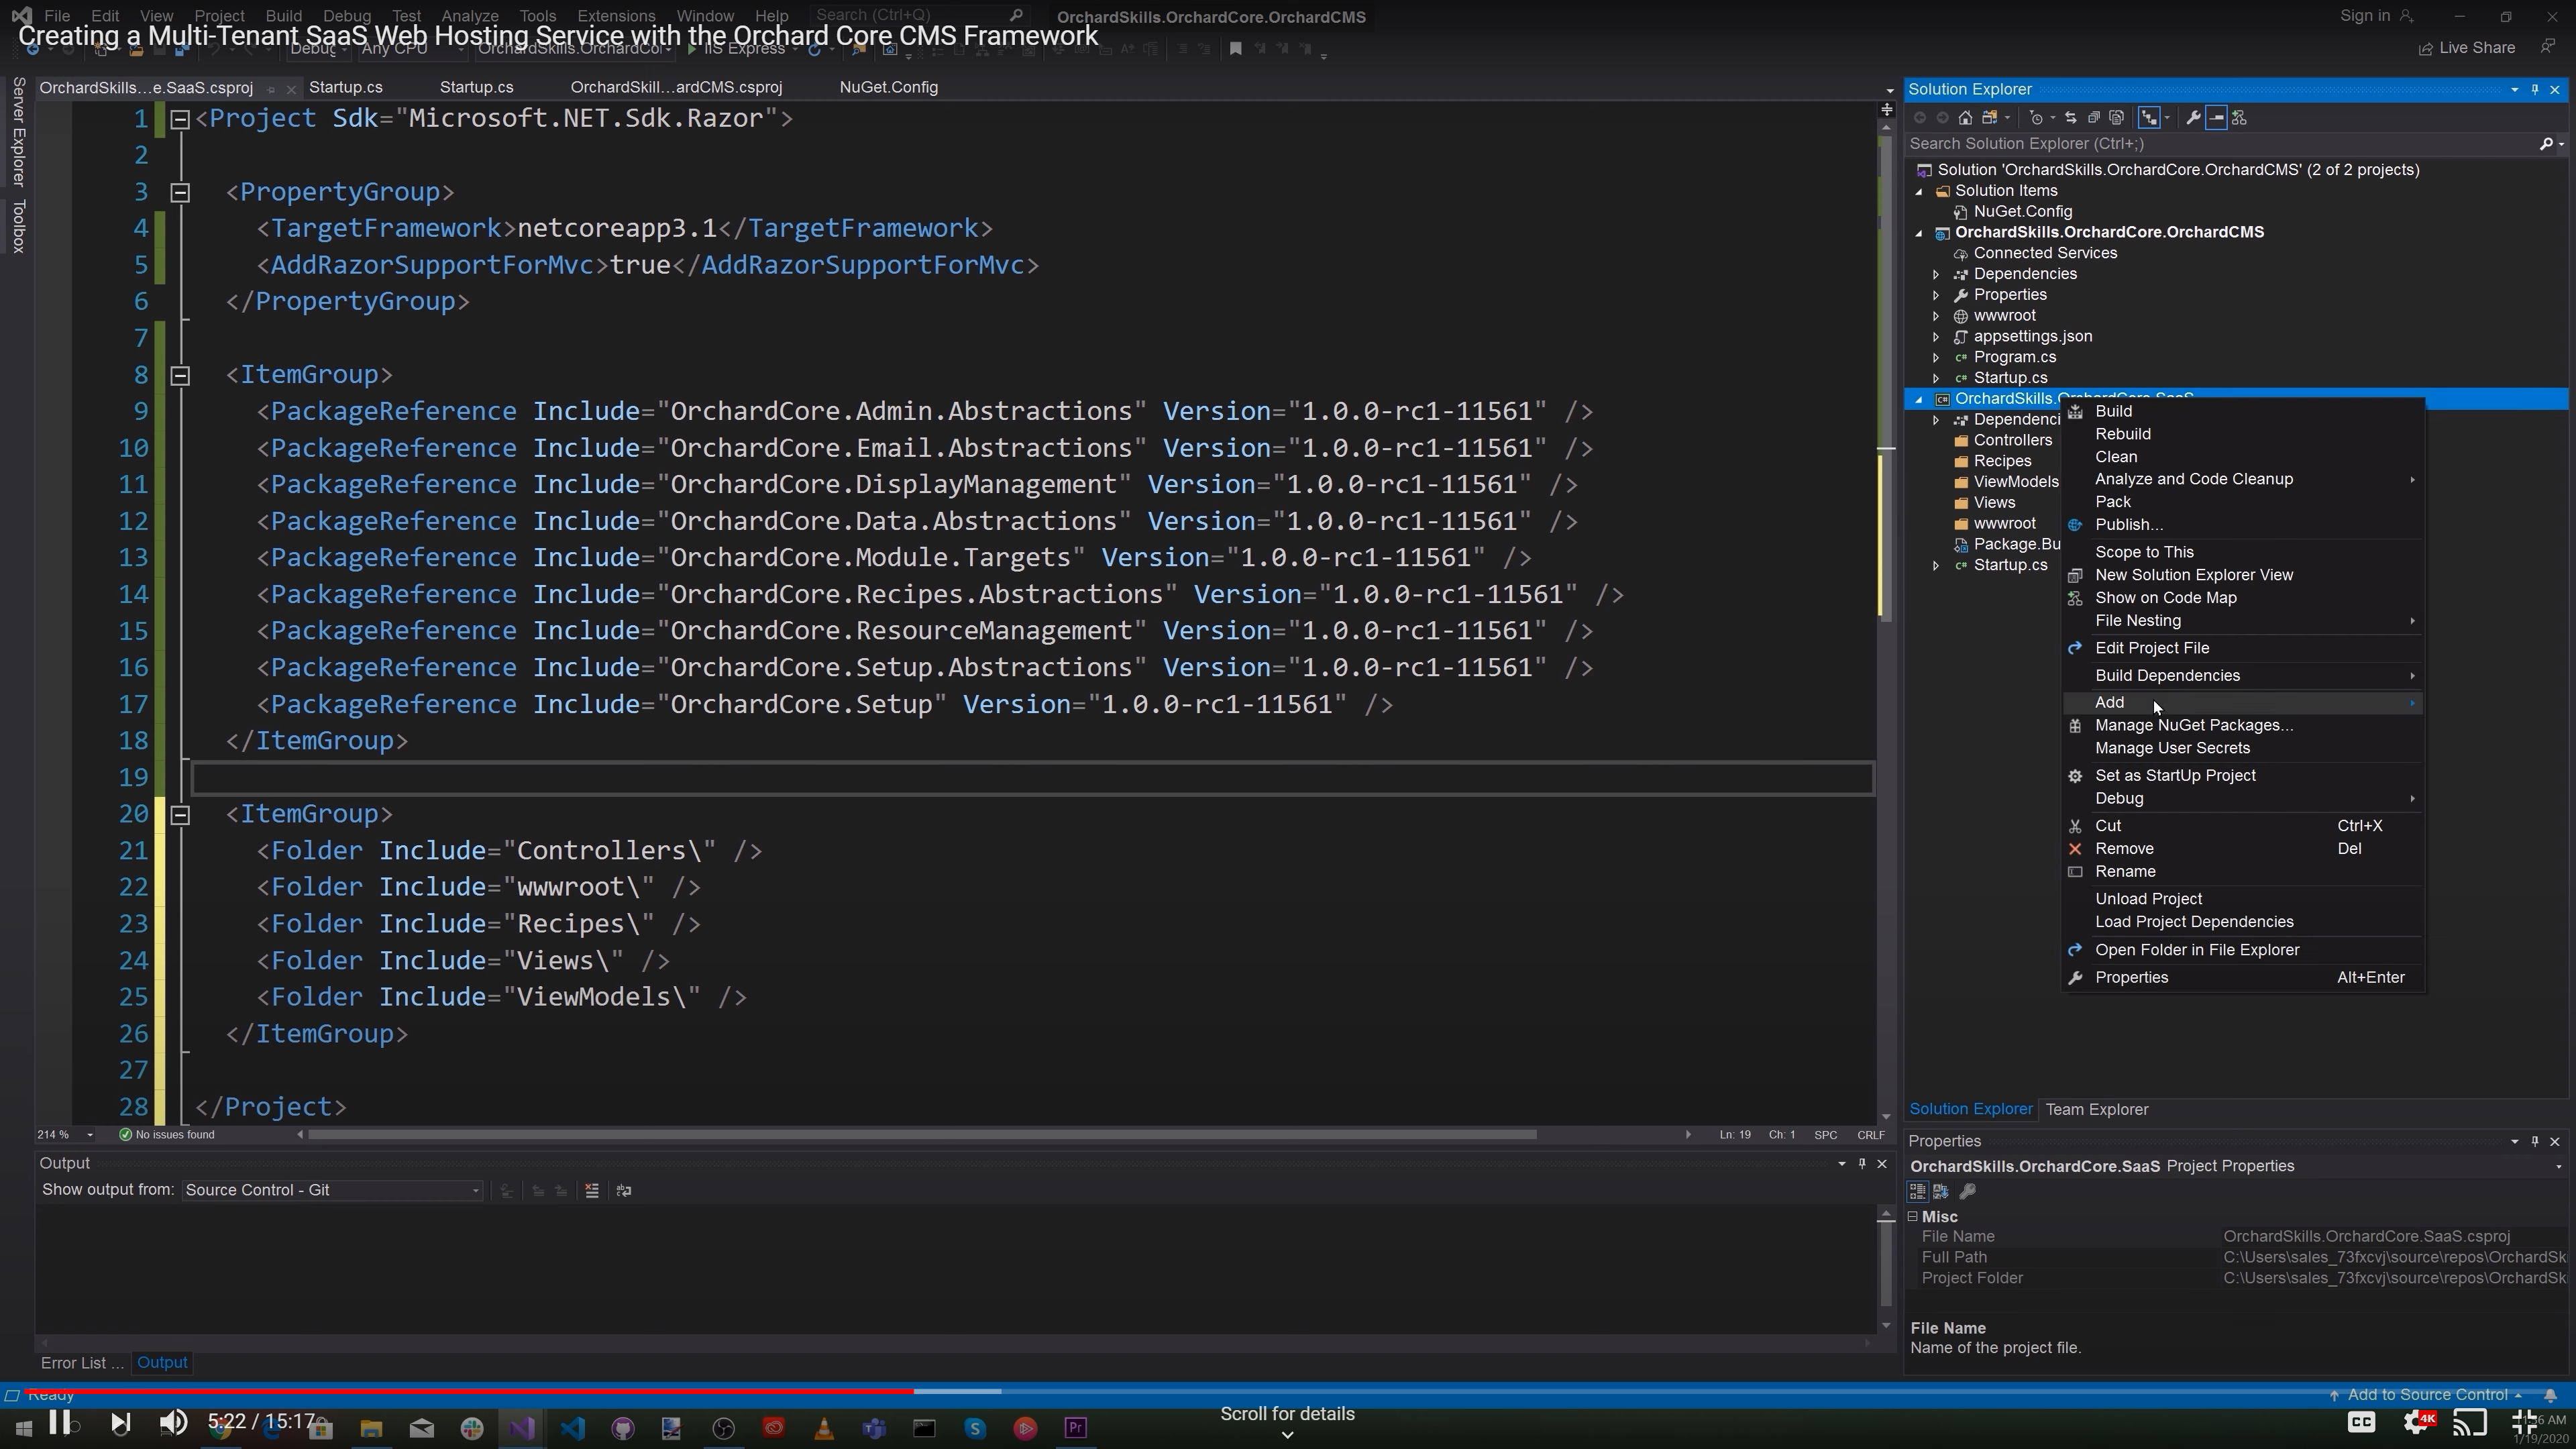Toggle closed captions CC button
Image resolution: width=2576 pixels, height=1449 pixels.
point(2361,1422)
